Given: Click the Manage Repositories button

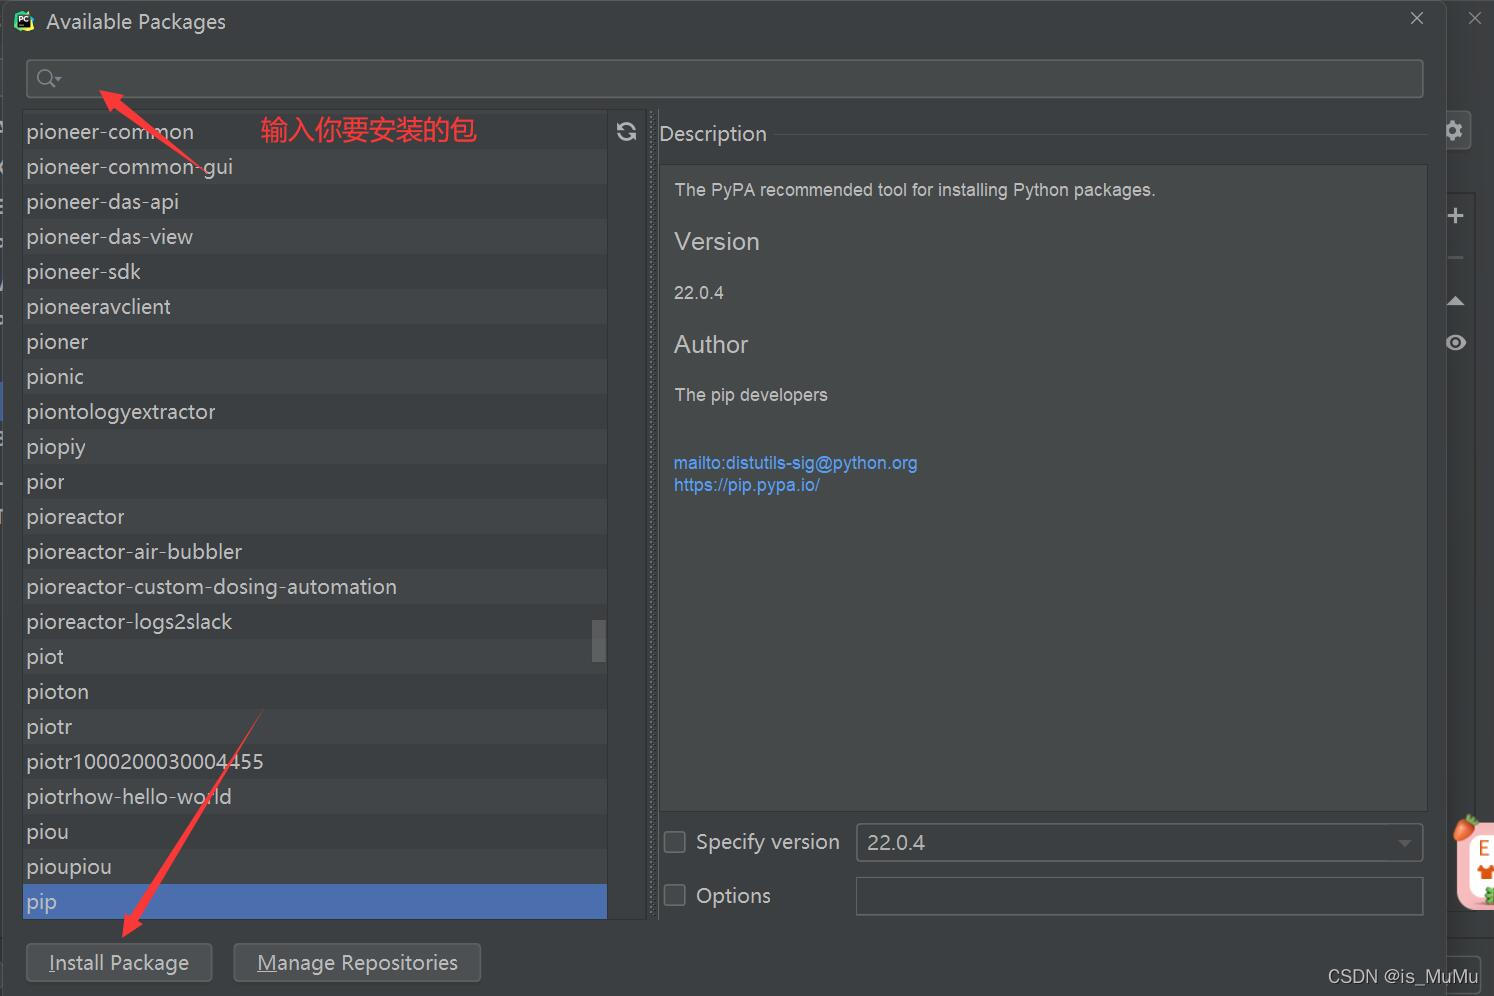Looking at the screenshot, I should [357, 963].
